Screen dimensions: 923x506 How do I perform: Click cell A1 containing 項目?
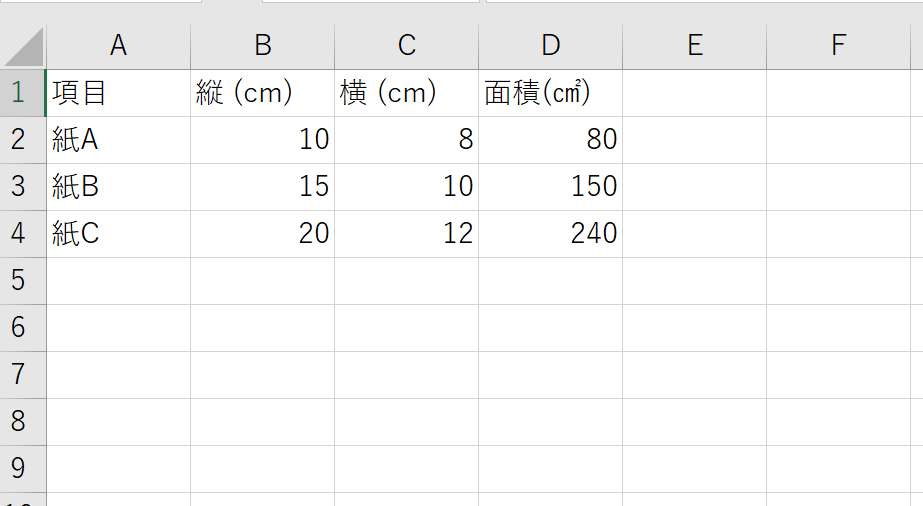pos(118,93)
